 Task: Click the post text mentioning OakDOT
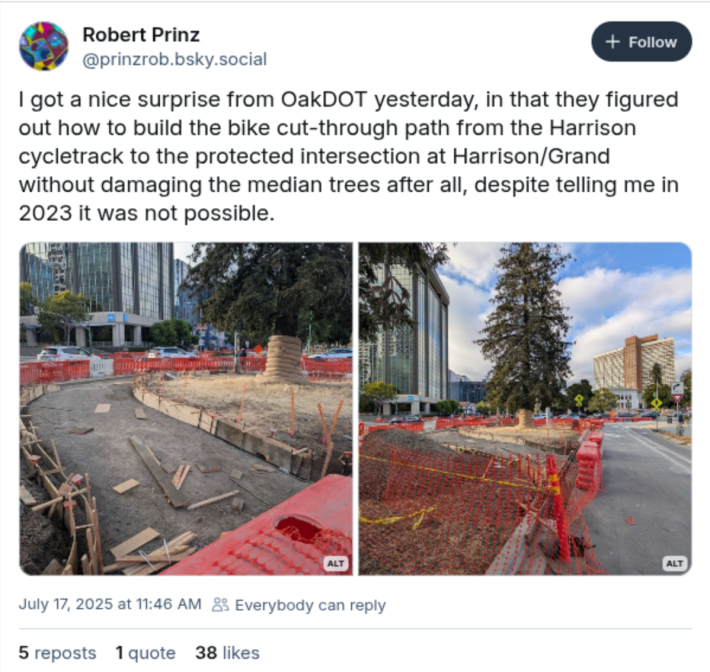pyautogui.click(x=349, y=156)
